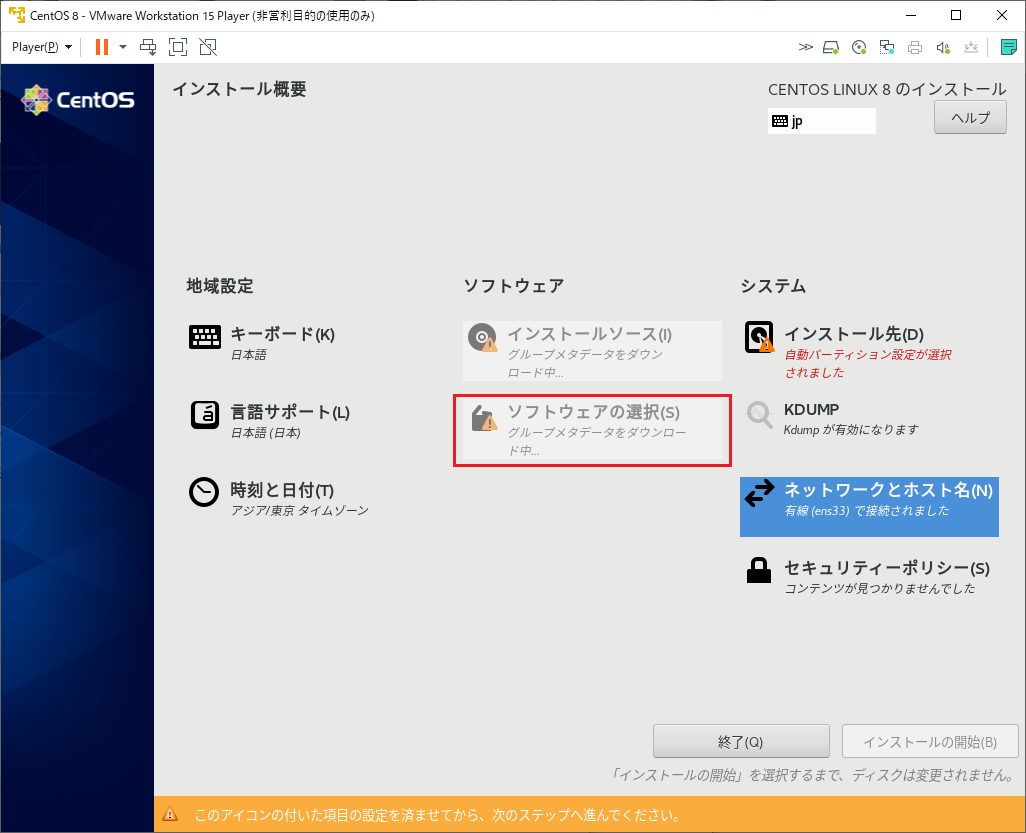
Task: Click the virtual CD/DVD device icon
Action: click(x=858, y=47)
